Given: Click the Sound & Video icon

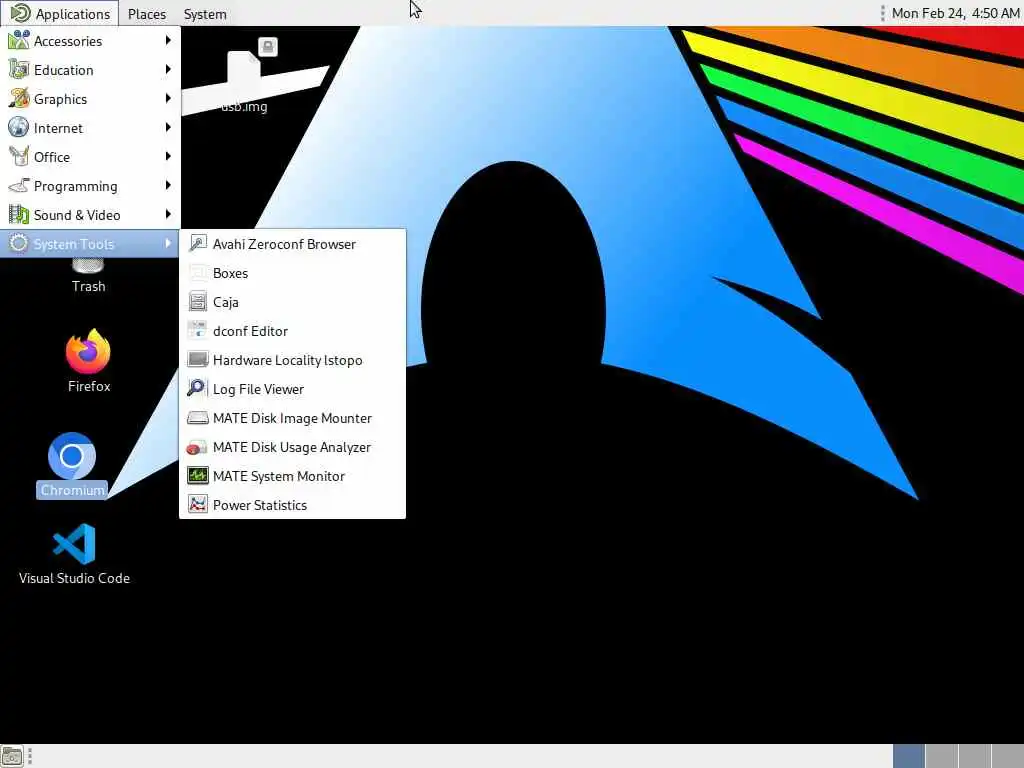Looking at the screenshot, I should tap(19, 214).
